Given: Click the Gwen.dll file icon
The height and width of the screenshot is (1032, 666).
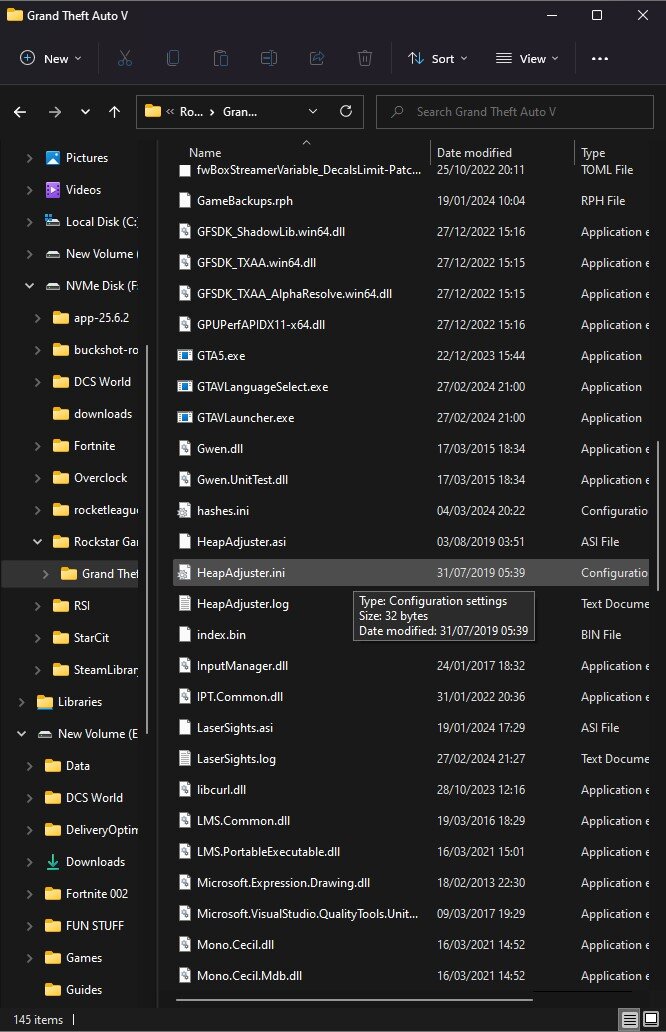Looking at the screenshot, I should 185,448.
